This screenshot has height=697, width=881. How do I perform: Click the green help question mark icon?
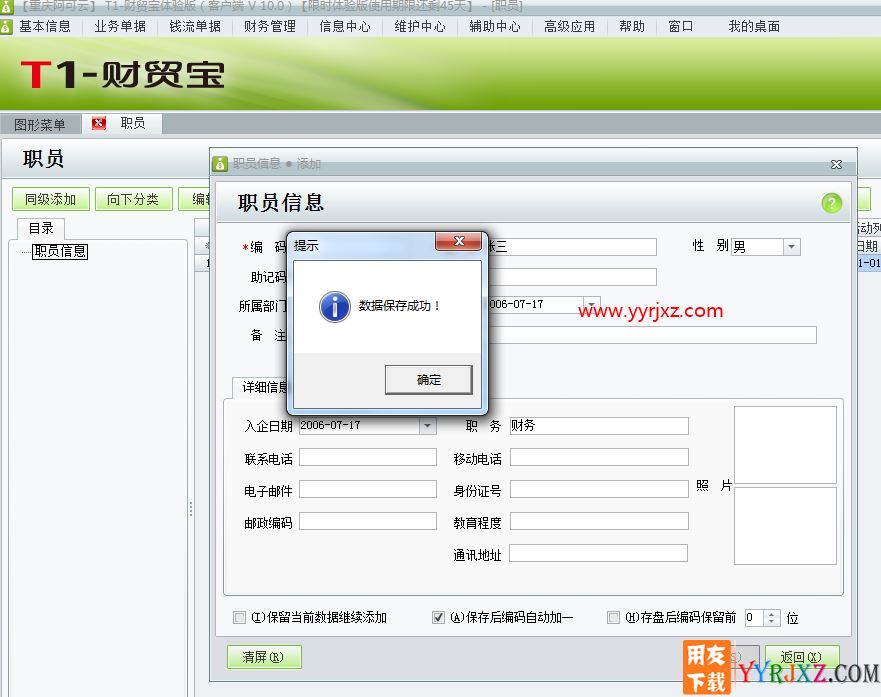click(x=832, y=203)
